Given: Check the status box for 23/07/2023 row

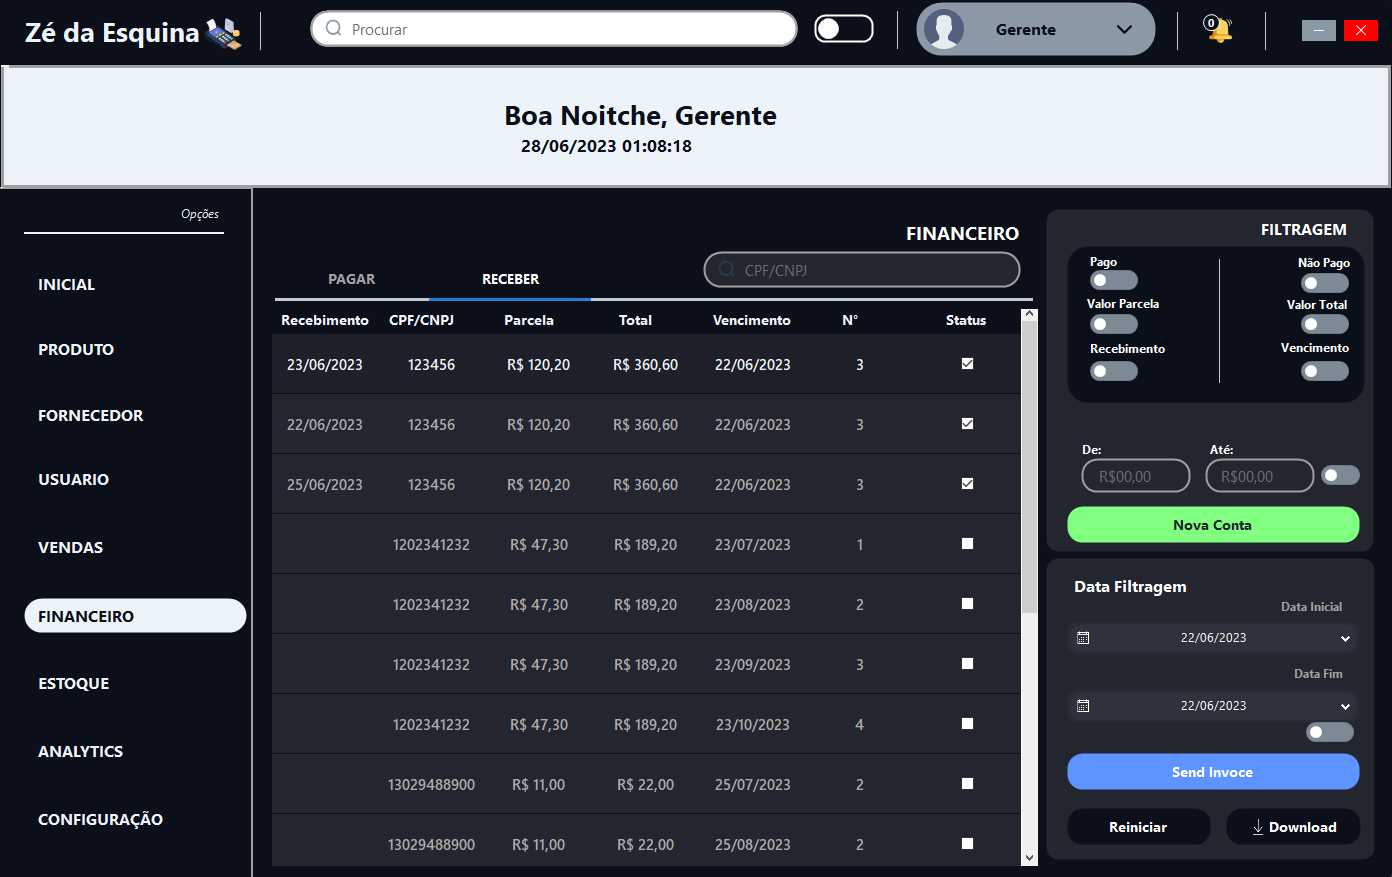Looking at the screenshot, I should 966,543.
